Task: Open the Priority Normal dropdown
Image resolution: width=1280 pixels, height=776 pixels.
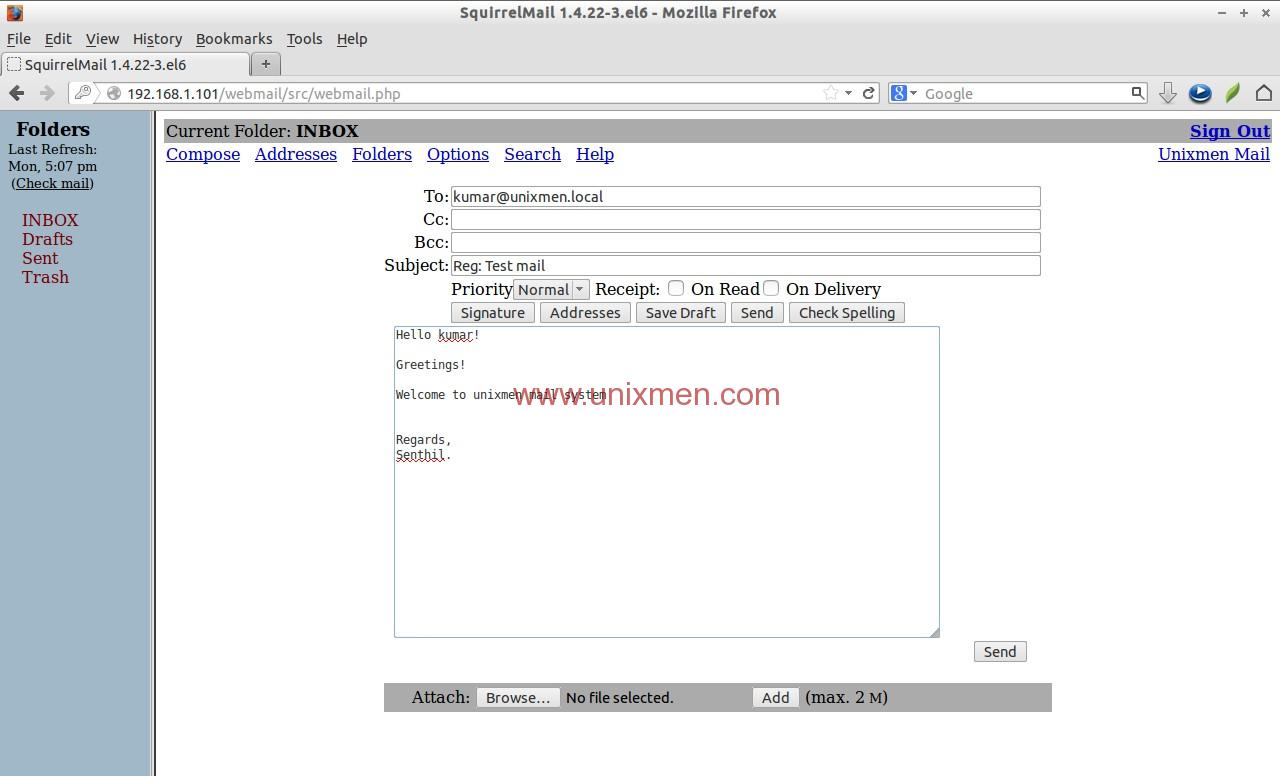Action: 551,289
